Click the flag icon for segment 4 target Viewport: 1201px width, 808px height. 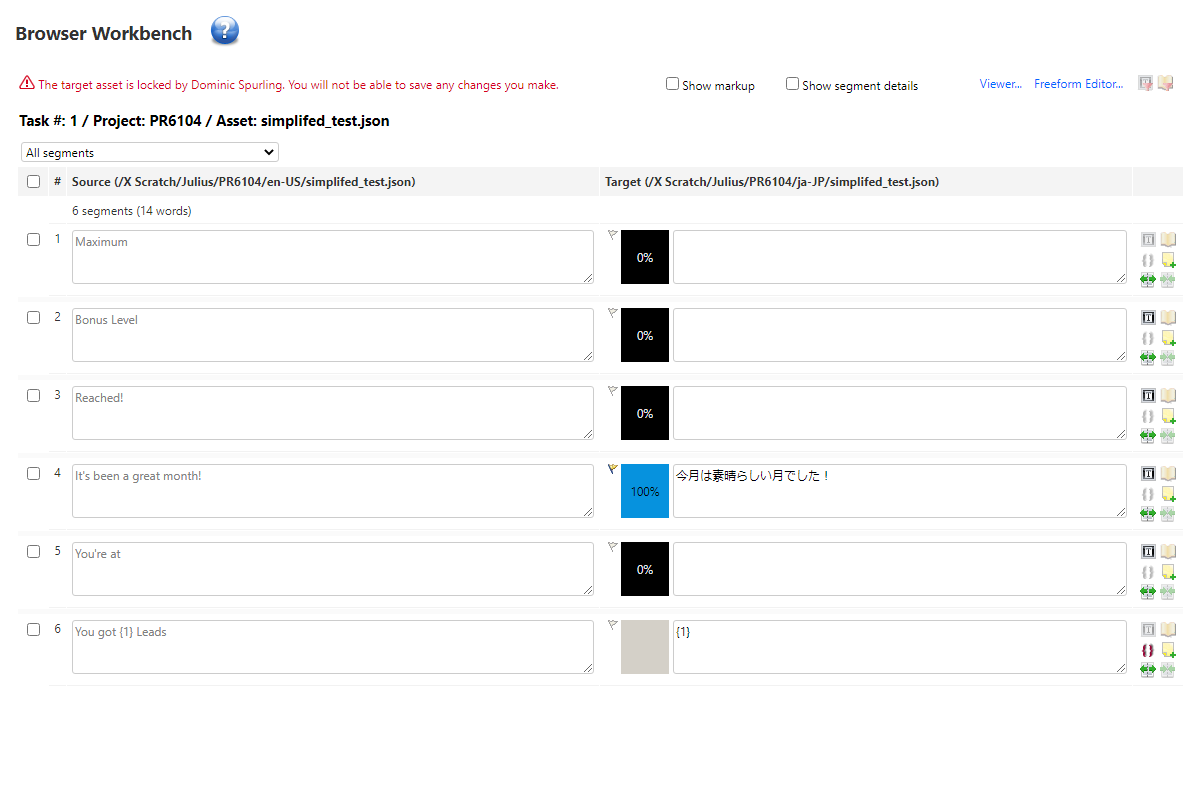coord(613,469)
